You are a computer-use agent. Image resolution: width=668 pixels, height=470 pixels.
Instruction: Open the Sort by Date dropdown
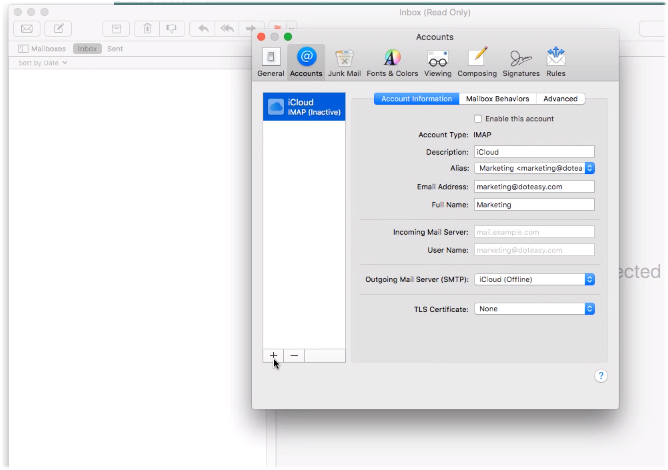[x=43, y=63]
